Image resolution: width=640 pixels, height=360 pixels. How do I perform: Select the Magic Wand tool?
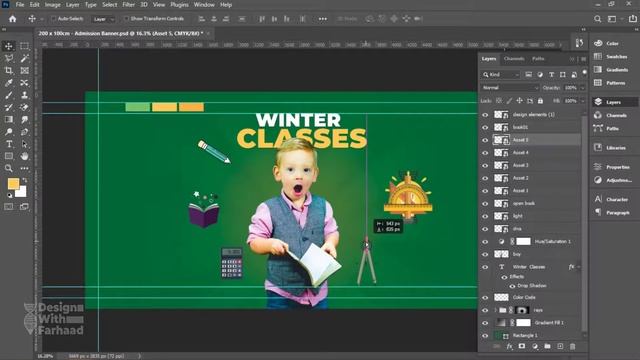tap(24, 58)
